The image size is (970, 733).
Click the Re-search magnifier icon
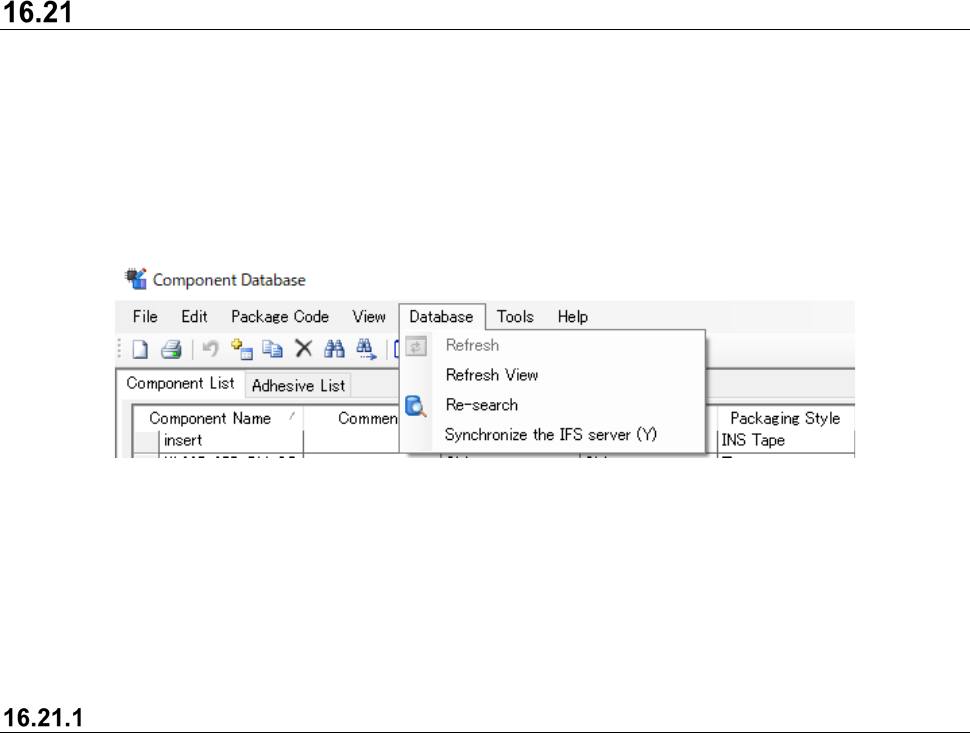pos(416,406)
